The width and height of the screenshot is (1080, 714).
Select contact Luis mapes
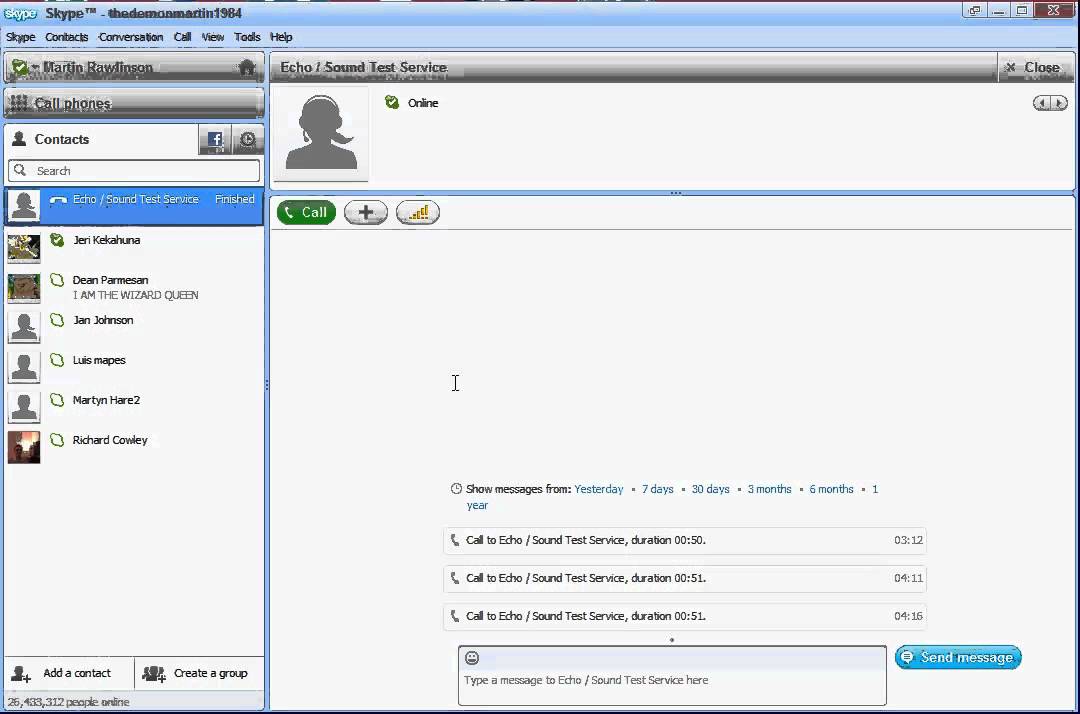coord(134,367)
